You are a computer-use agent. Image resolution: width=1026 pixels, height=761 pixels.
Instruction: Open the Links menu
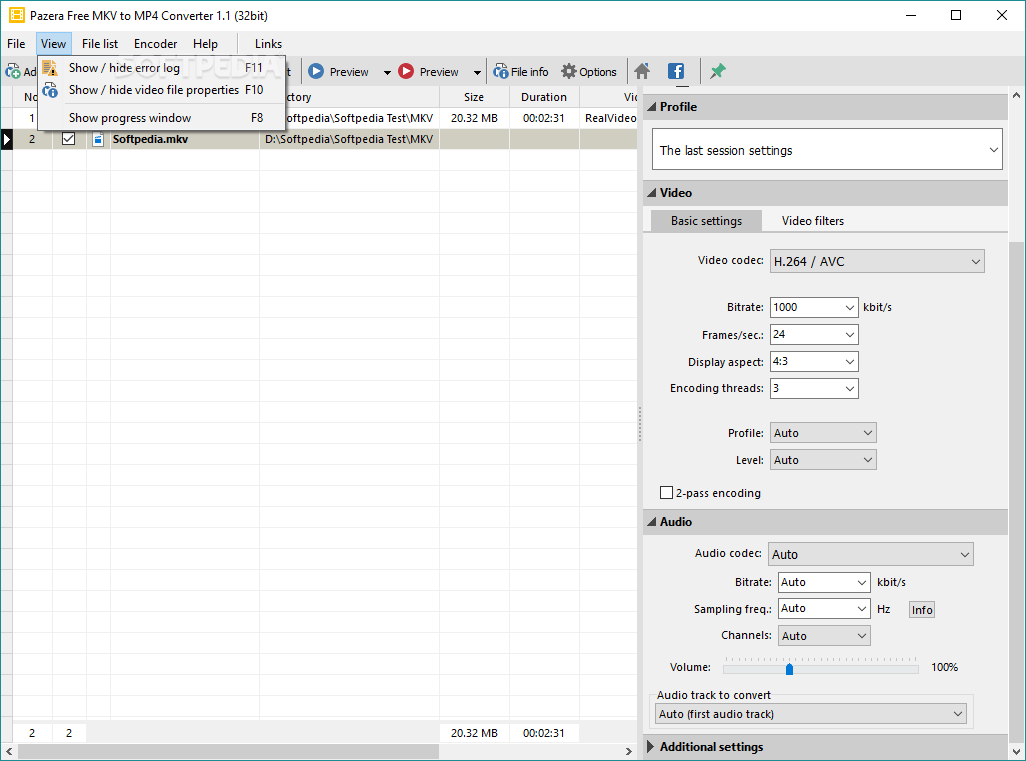click(x=268, y=44)
